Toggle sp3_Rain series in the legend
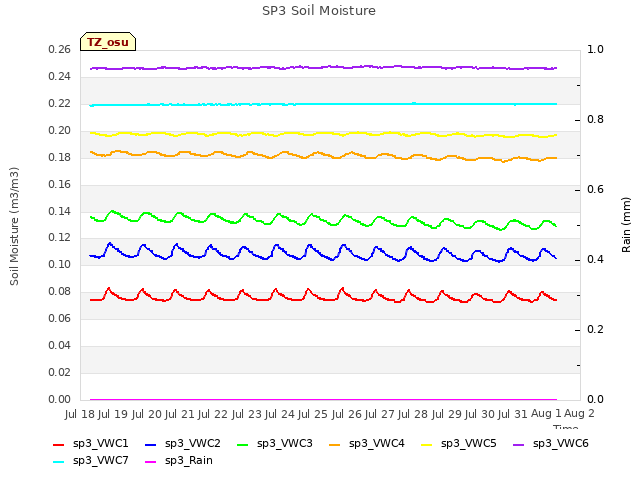Image resolution: width=640 pixels, height=480 pixels. 179,461
